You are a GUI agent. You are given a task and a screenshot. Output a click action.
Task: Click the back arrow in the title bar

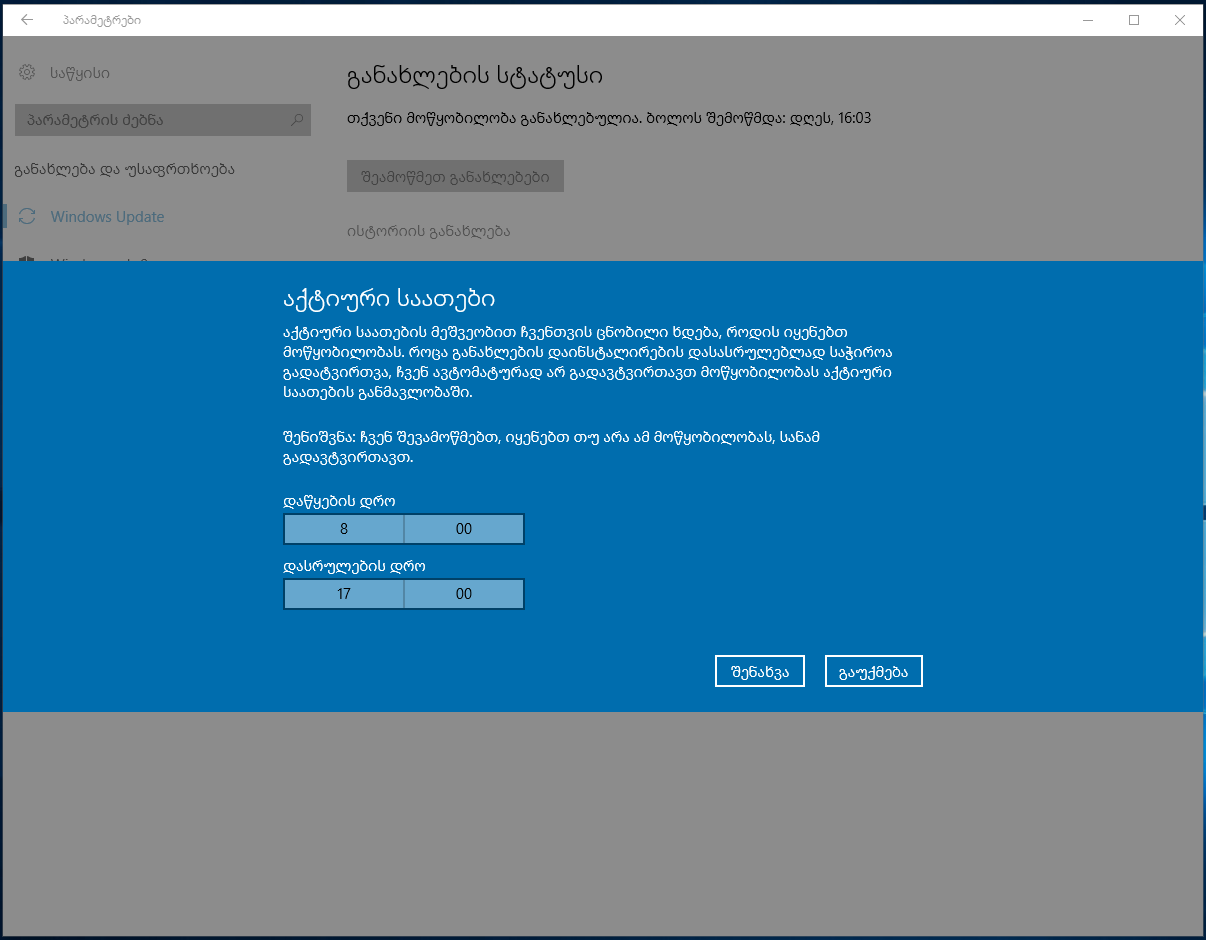pyautogui.click(x=27, y=20)
